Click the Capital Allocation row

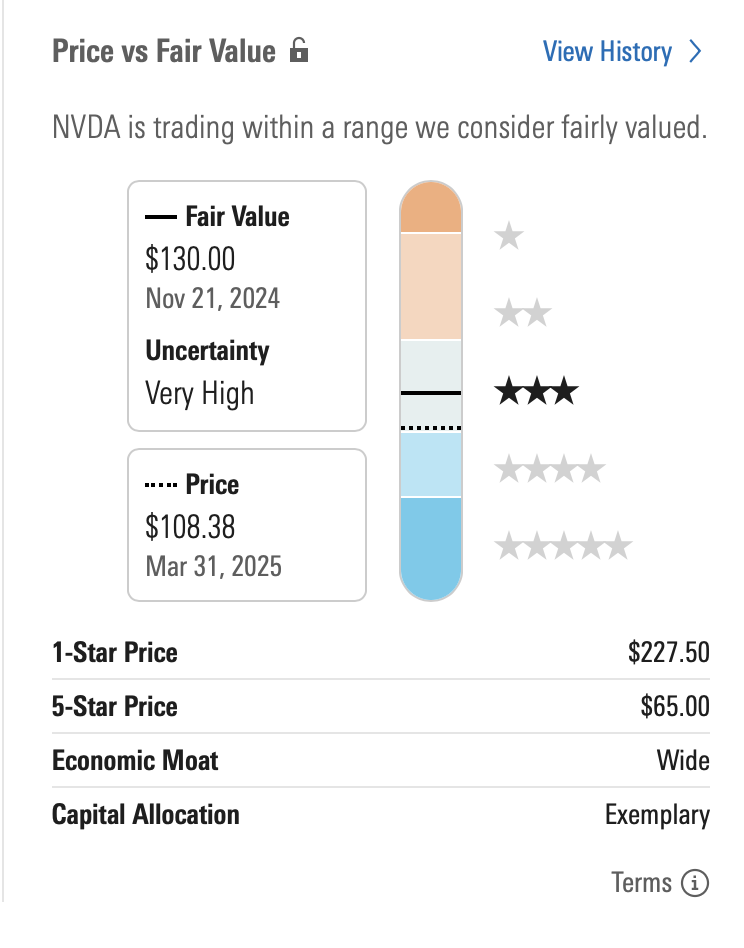pyautogui.click(x=380, y=814)
